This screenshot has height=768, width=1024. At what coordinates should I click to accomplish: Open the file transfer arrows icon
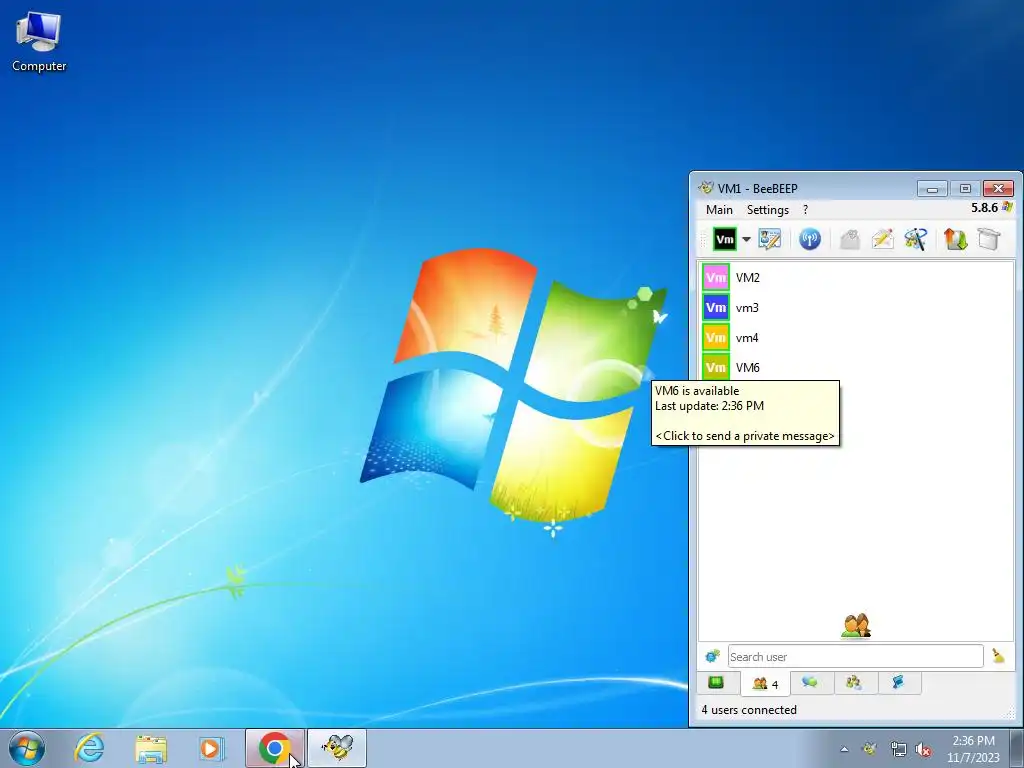pyautogui.click(x=955, y=239)
